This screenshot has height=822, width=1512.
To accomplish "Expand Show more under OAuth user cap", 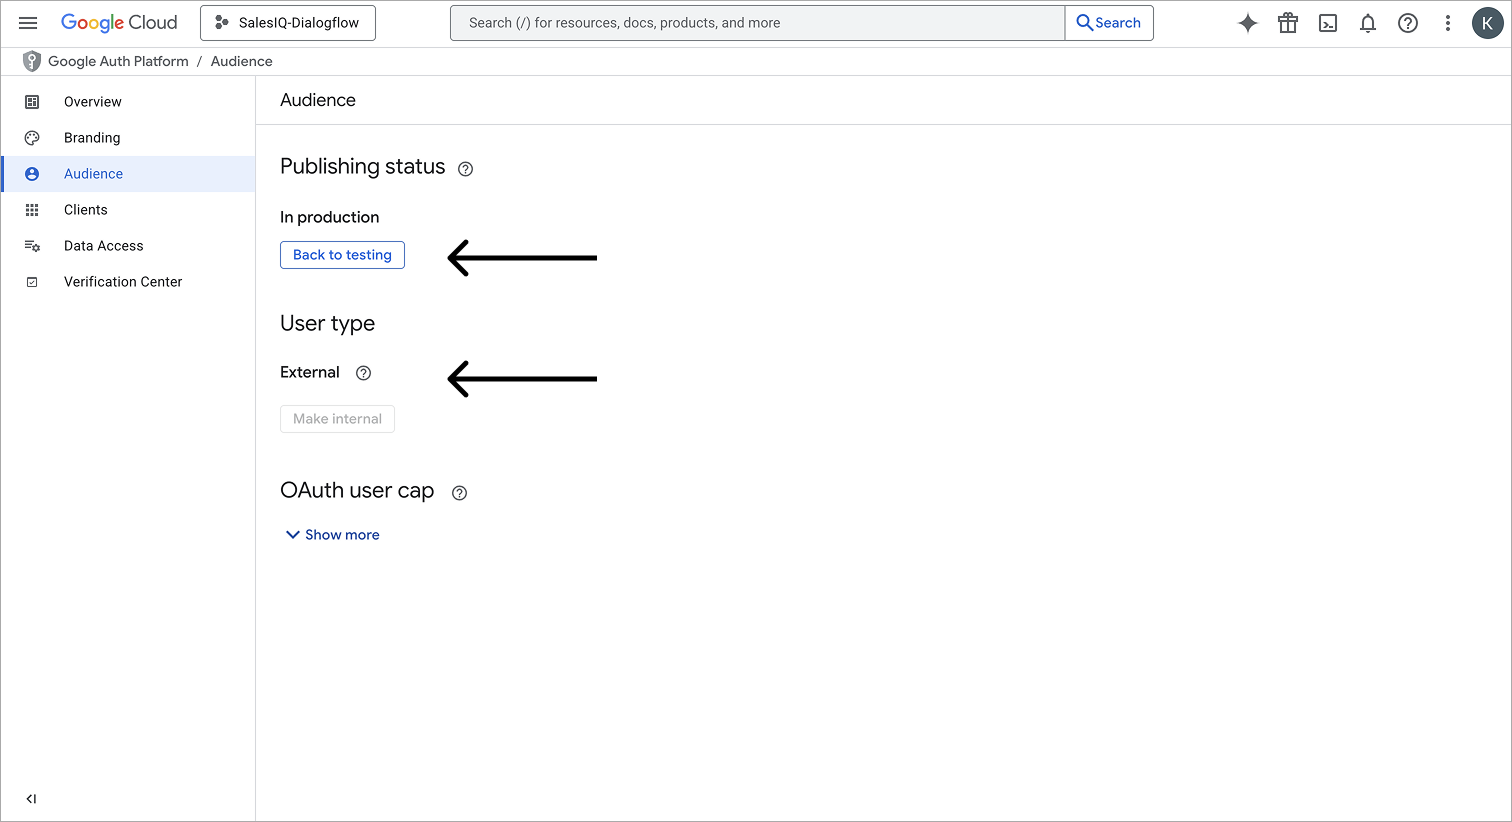I will point(333,535).
